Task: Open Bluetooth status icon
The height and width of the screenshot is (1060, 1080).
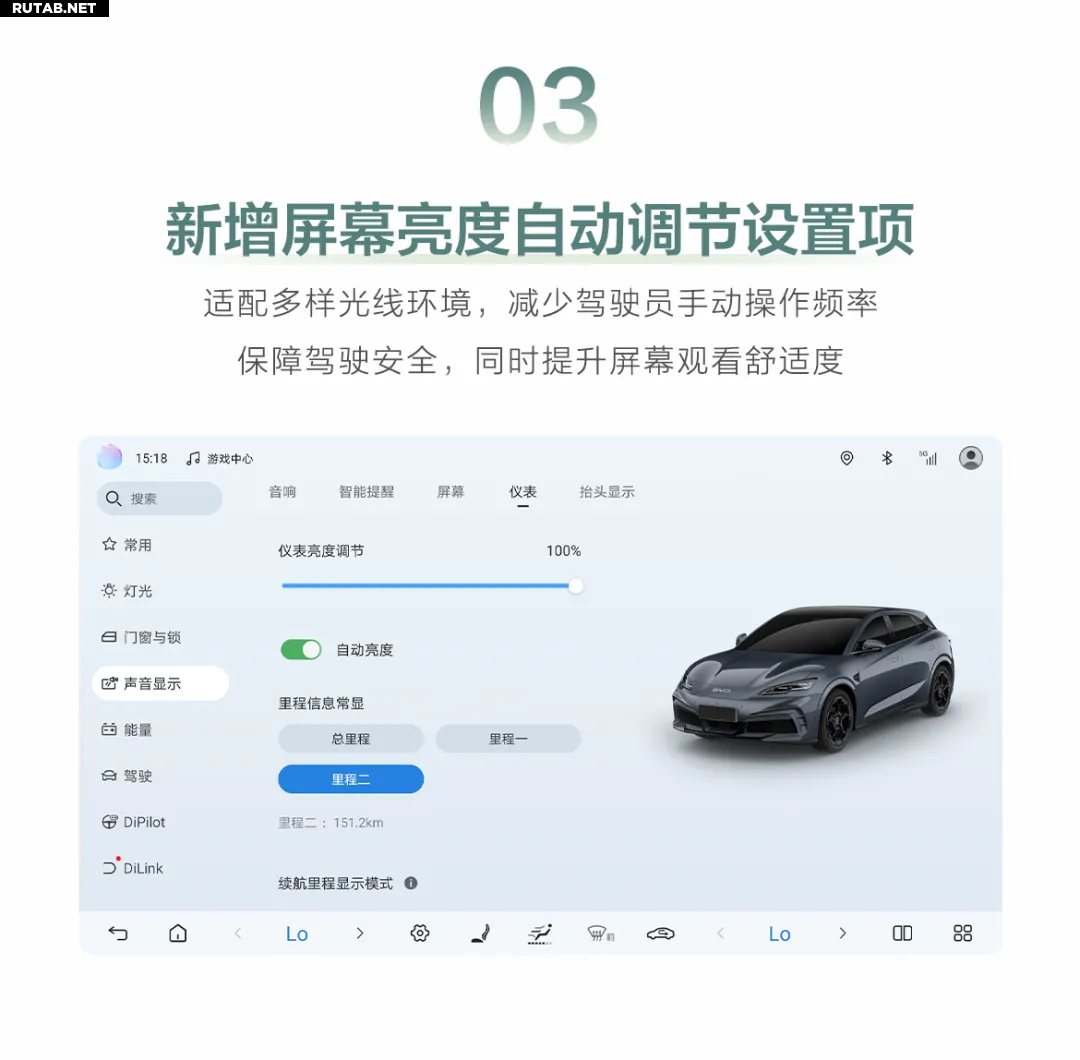Action: pos(887,458)
